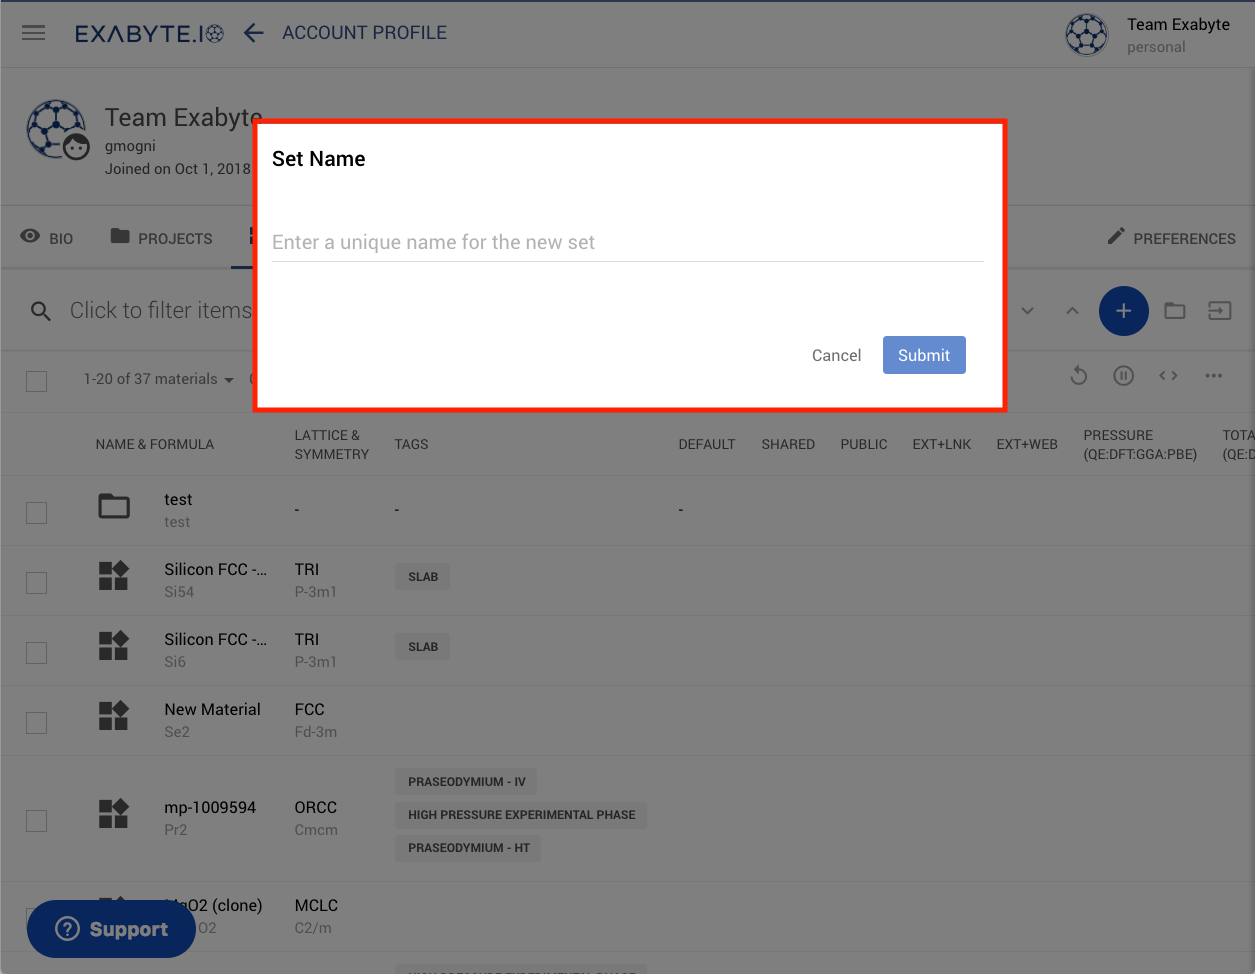1255x974 pixels.
Task: Click the move-to-set arrow icon
Action: pyautogui.click(x=1220, y=311)
